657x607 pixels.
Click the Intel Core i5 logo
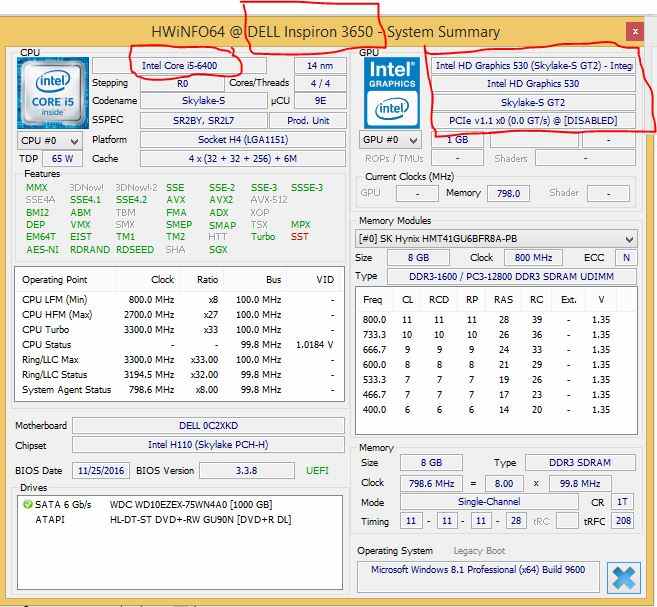pyautogui.click(x=51, y=94)
